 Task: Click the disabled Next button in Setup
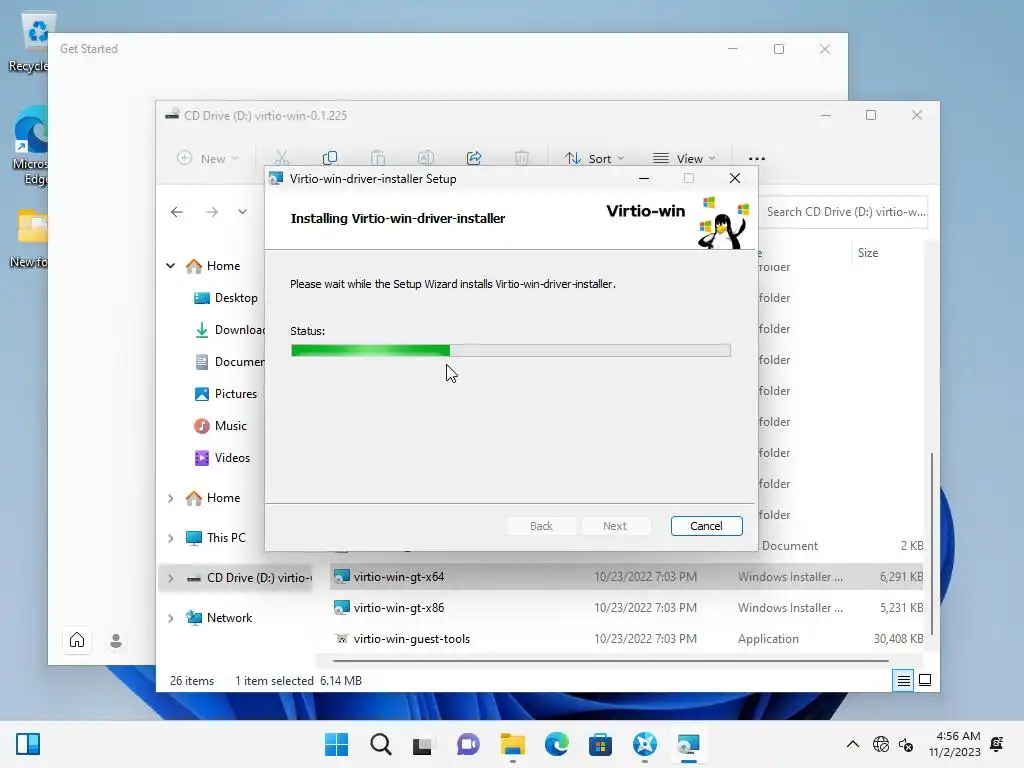pyautogui.click(x=615, y=526)
